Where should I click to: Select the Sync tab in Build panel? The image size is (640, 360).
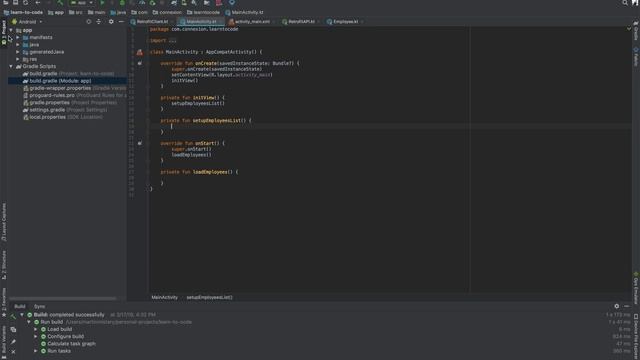tap(40, 307)
